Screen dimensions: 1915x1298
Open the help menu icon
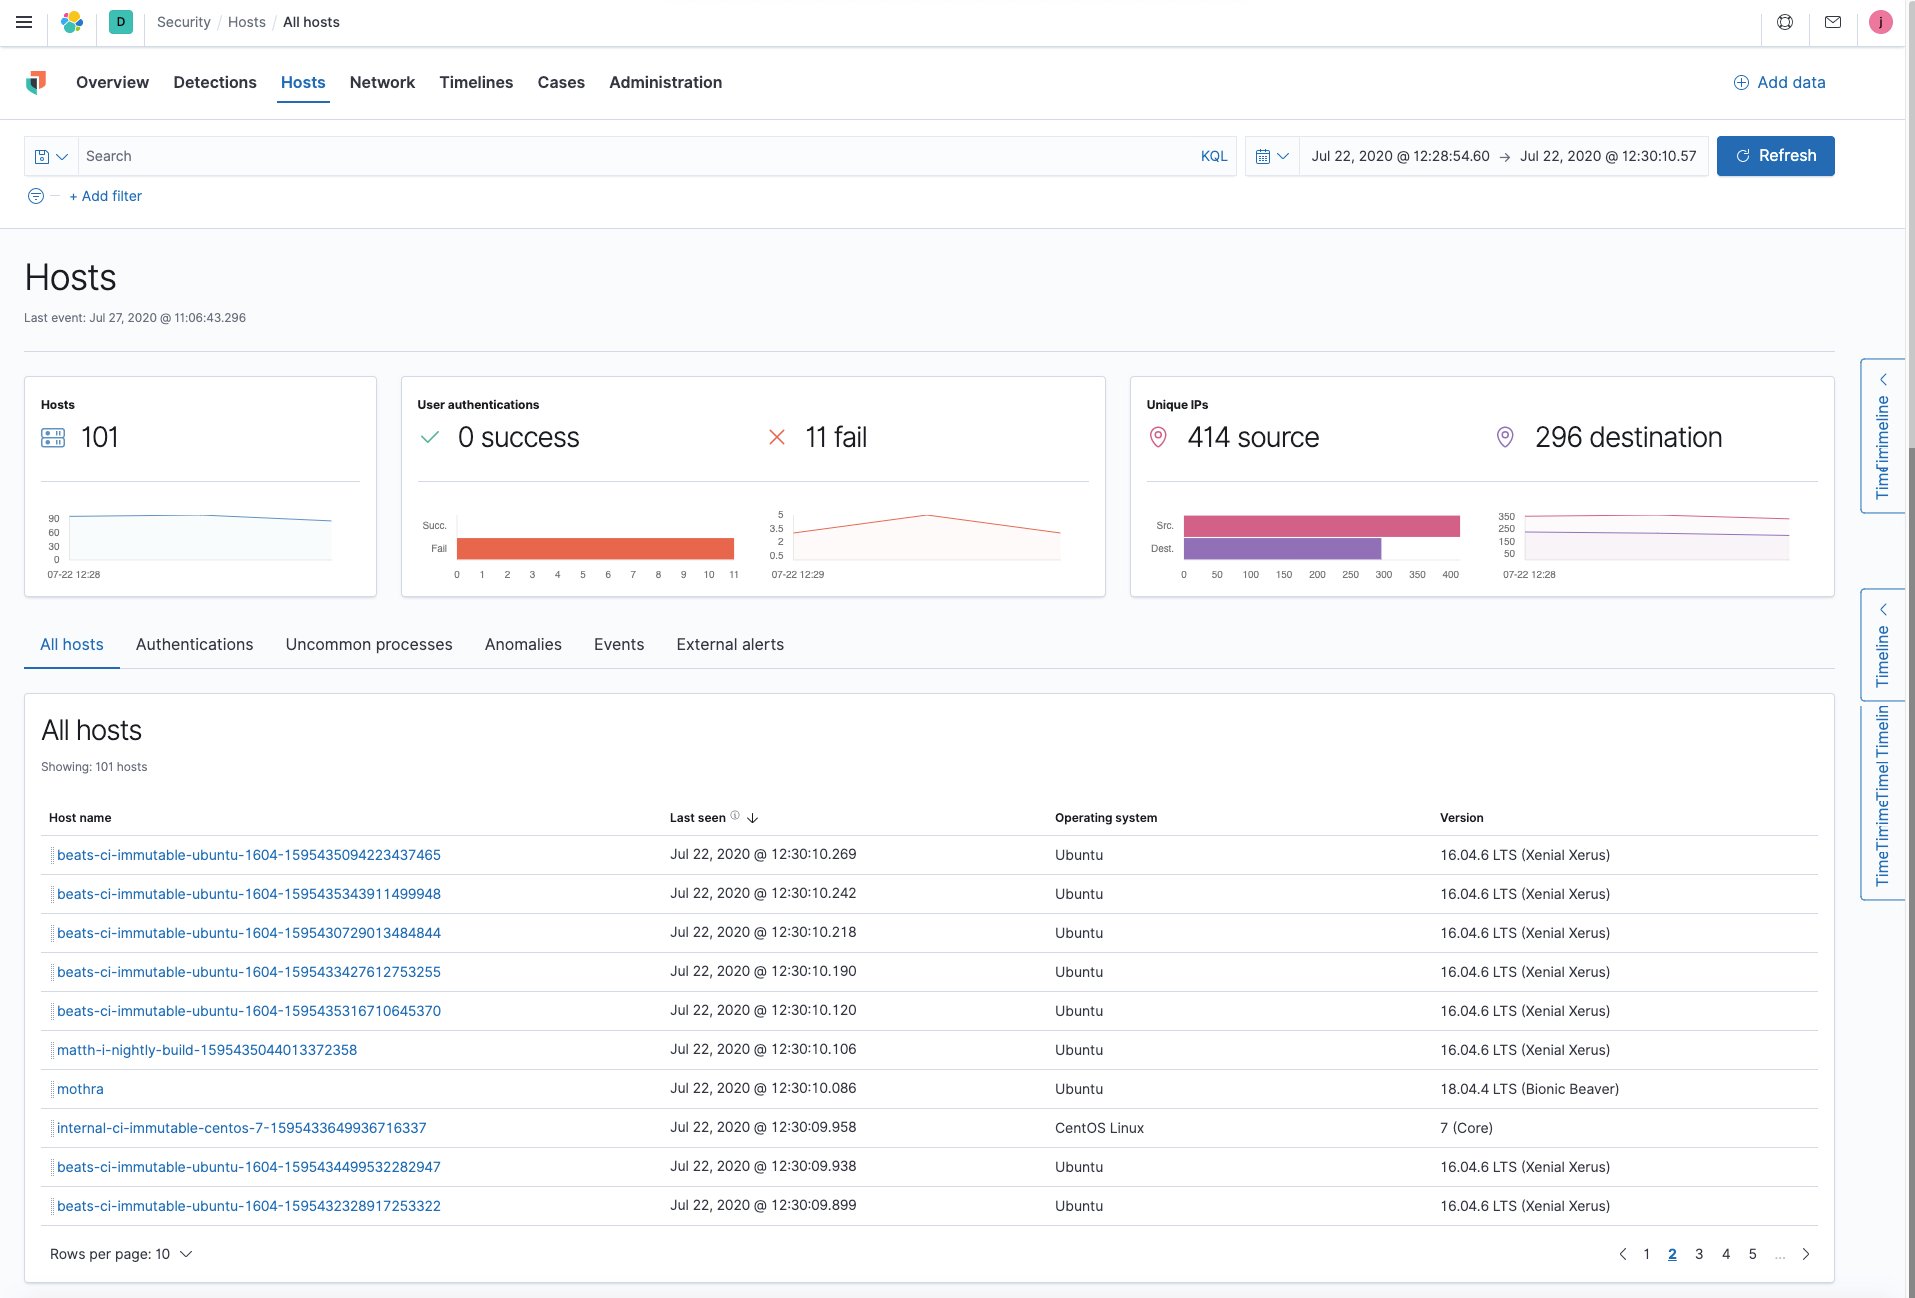coord(1785,22)
